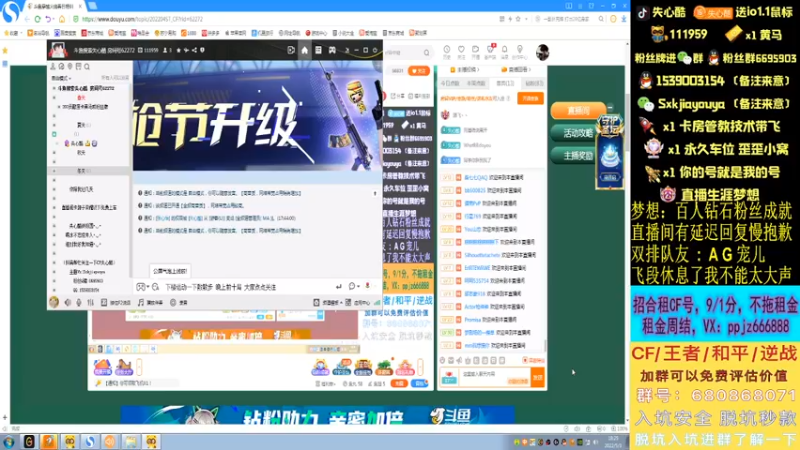
Task: Open the folder icon in the taskbar
Action: [131, 441]
